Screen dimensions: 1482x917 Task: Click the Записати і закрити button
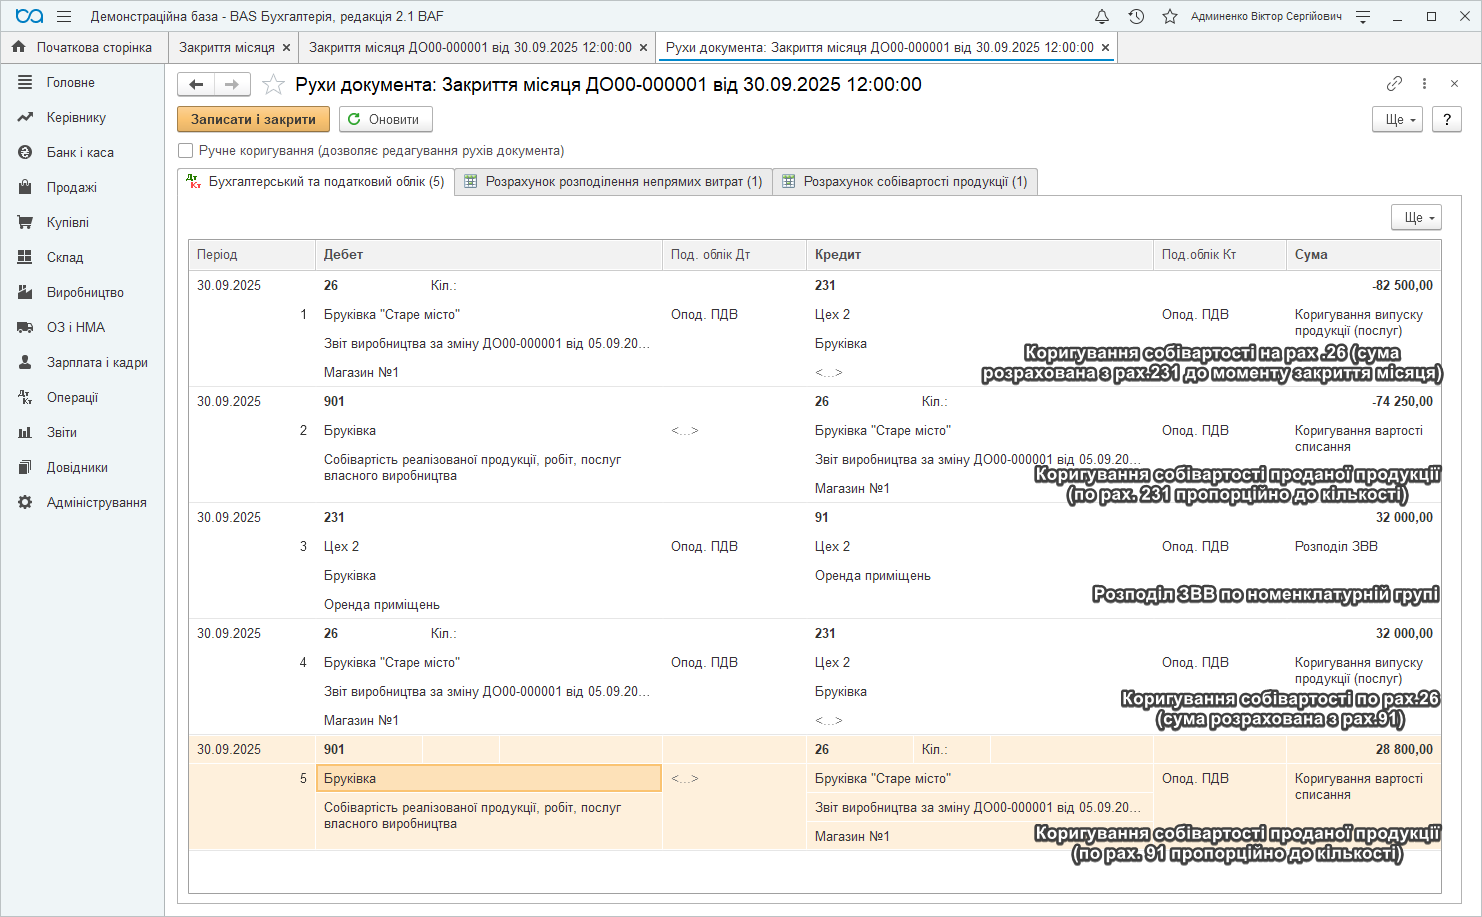coord(253,120)
